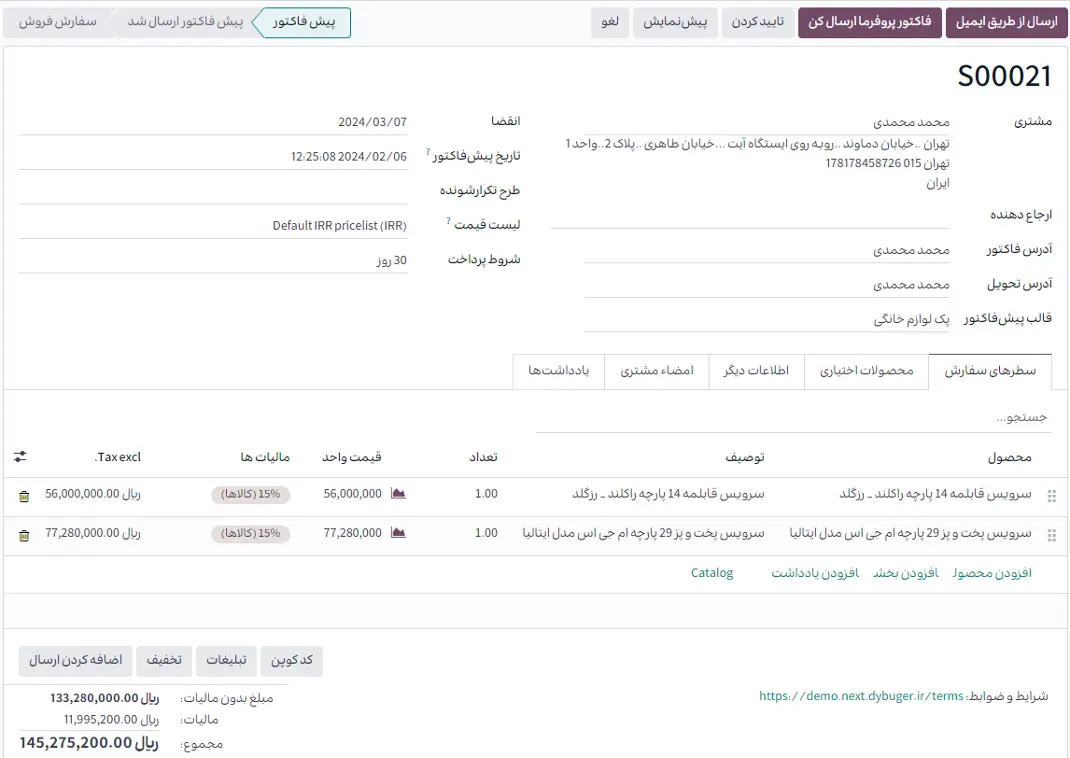This screenshot has height=758, width=1070.
Task: Click the 15% tax tag on first line
Action: [x=250, y=494]
